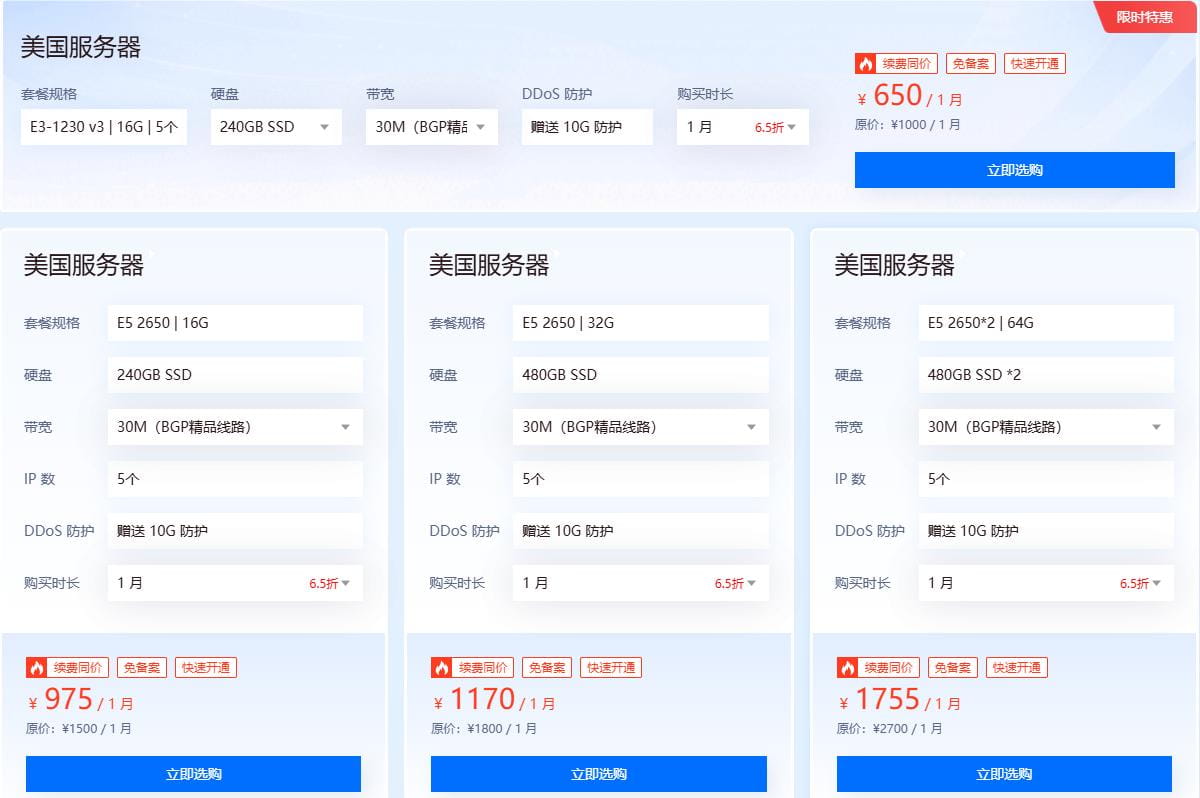Expand the bandwidth dropdown in the middle server card
The height and width of the screenshot is (798, 1200).
tap(751, 426)
